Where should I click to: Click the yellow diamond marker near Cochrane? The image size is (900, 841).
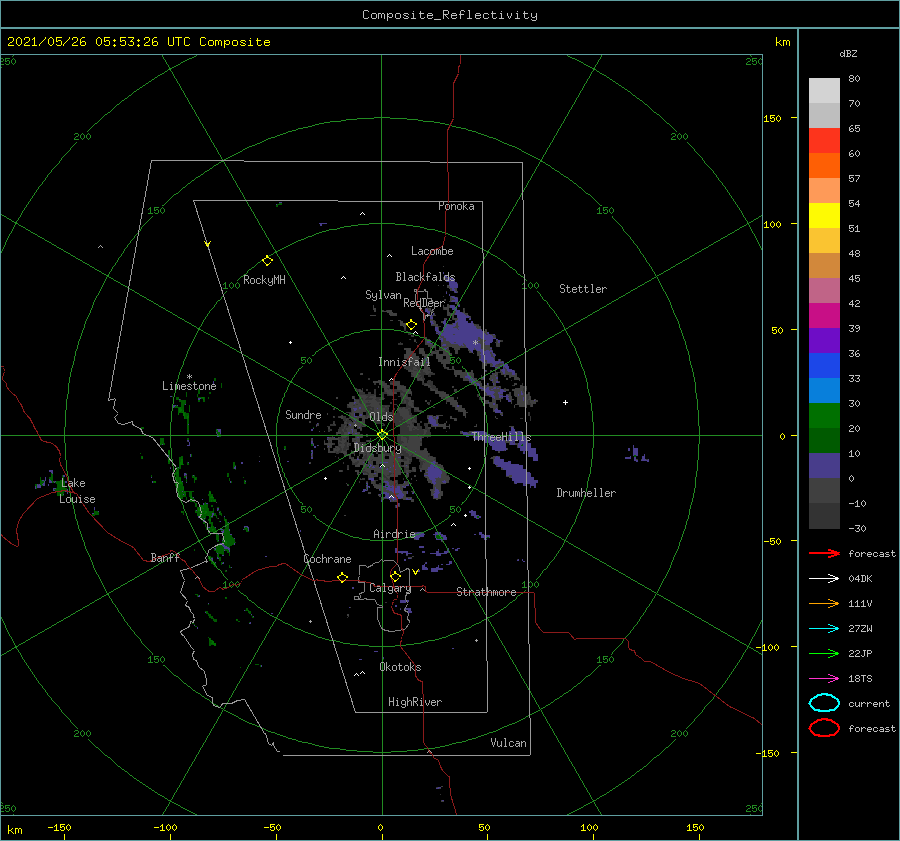pos(342,577)
